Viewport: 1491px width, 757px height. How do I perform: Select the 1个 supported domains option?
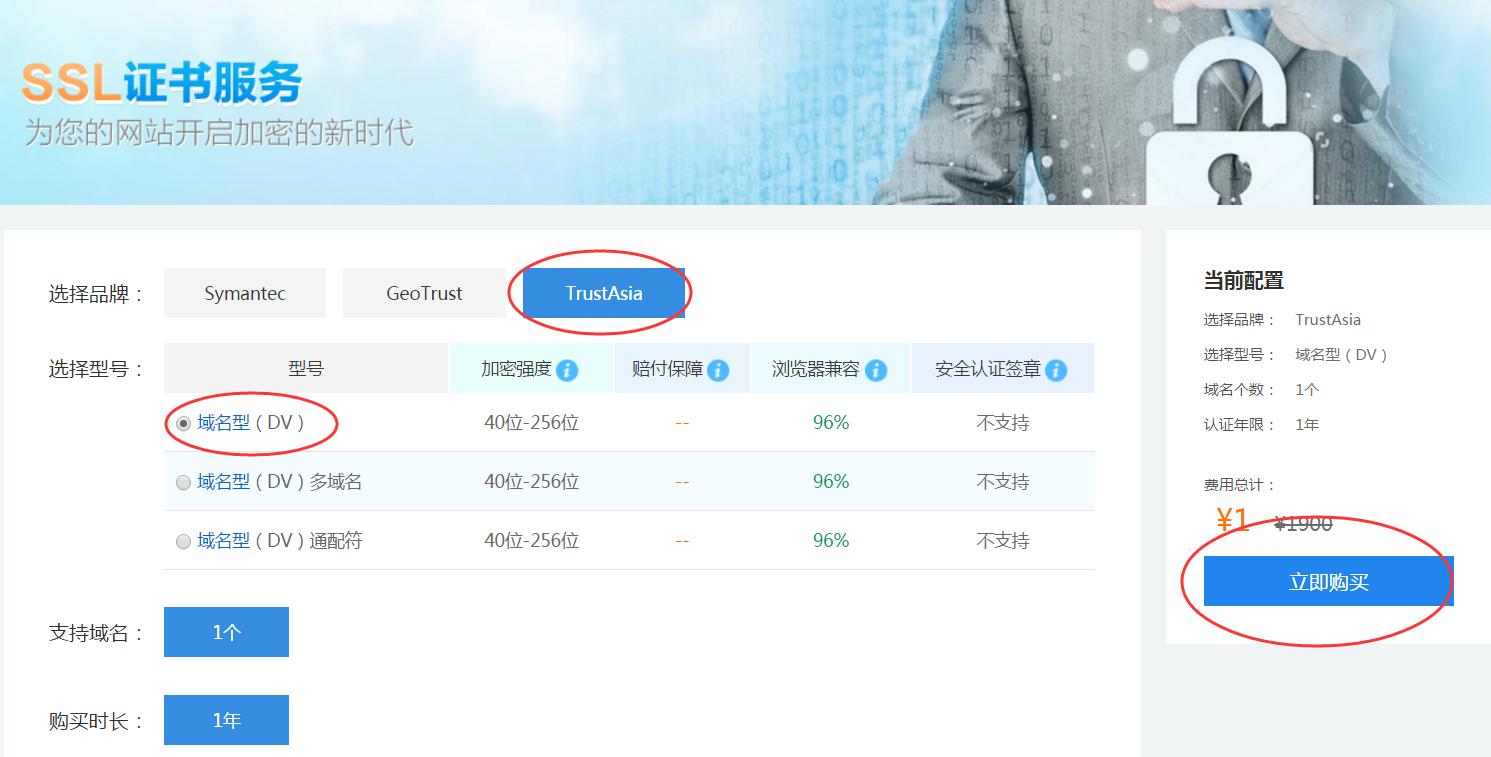[226, 631]
